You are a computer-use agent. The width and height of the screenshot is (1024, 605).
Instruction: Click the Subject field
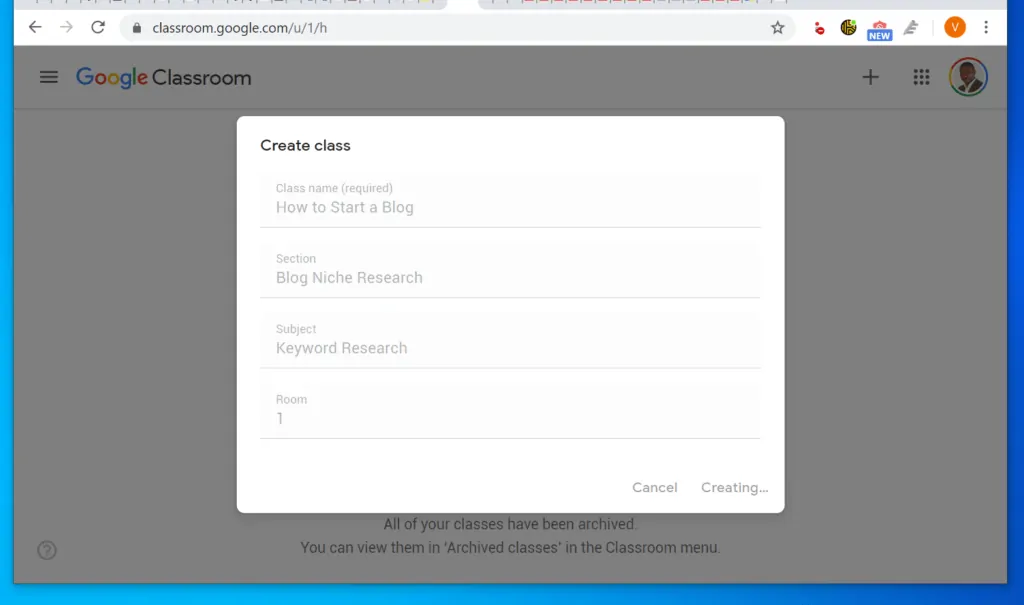[x=511, y=347]
